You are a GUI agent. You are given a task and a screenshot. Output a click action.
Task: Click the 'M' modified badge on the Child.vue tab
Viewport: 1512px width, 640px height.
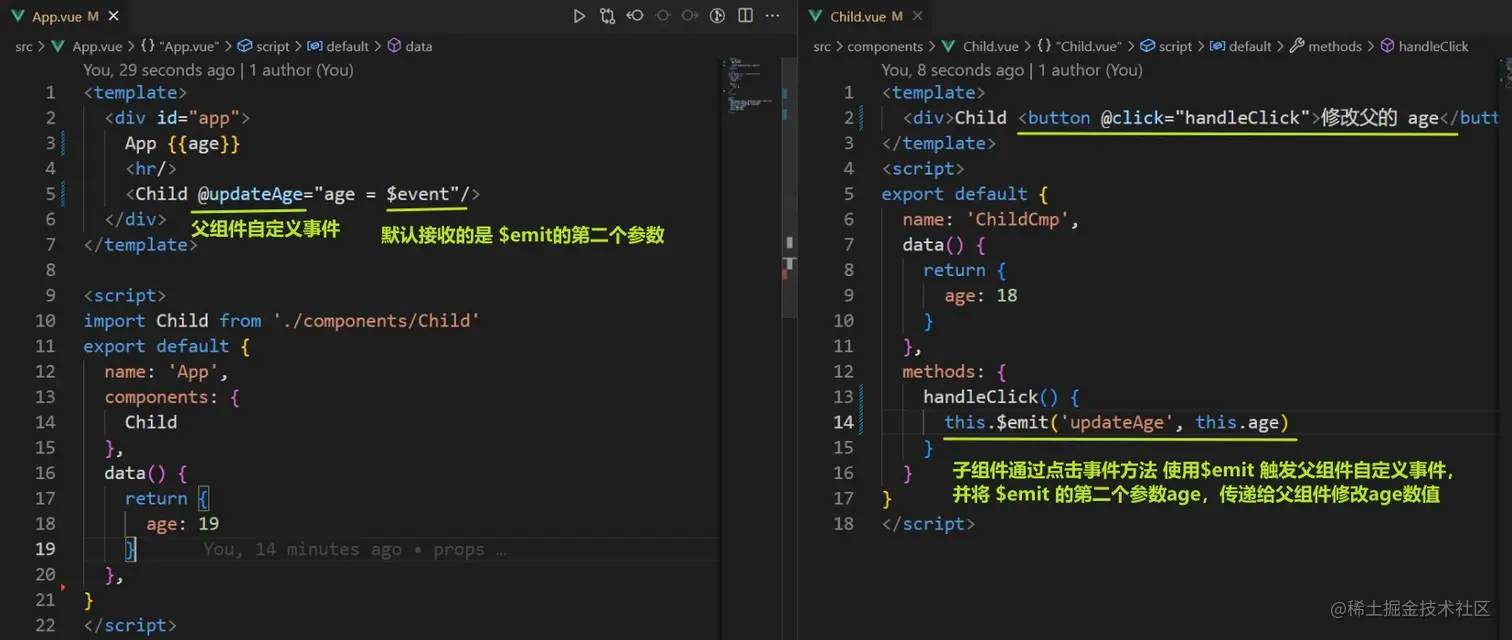click(x=897, y=17)
